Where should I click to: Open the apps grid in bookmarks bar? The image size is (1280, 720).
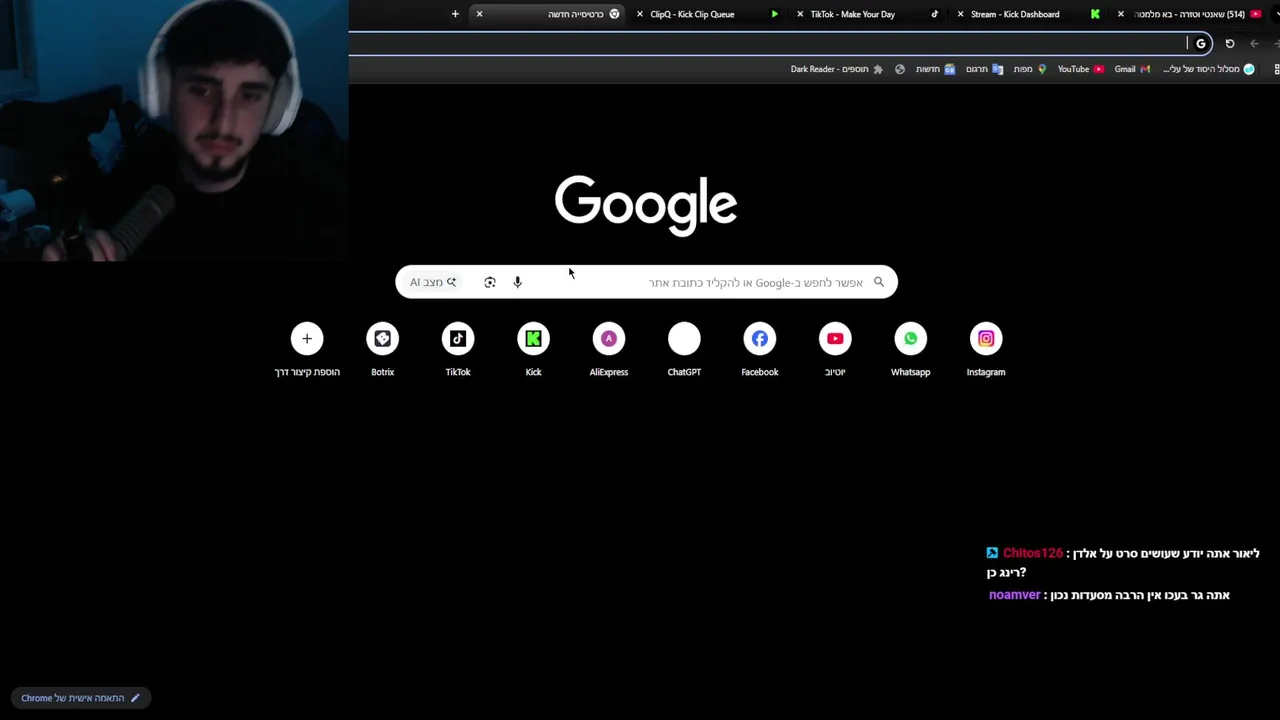click(1276, 69)
